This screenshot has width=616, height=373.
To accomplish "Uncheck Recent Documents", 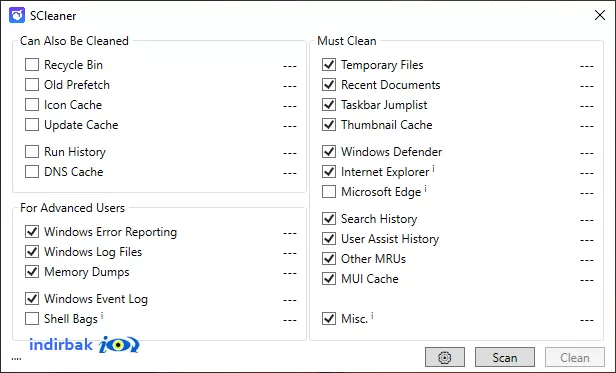I will [x=329, y=85].
